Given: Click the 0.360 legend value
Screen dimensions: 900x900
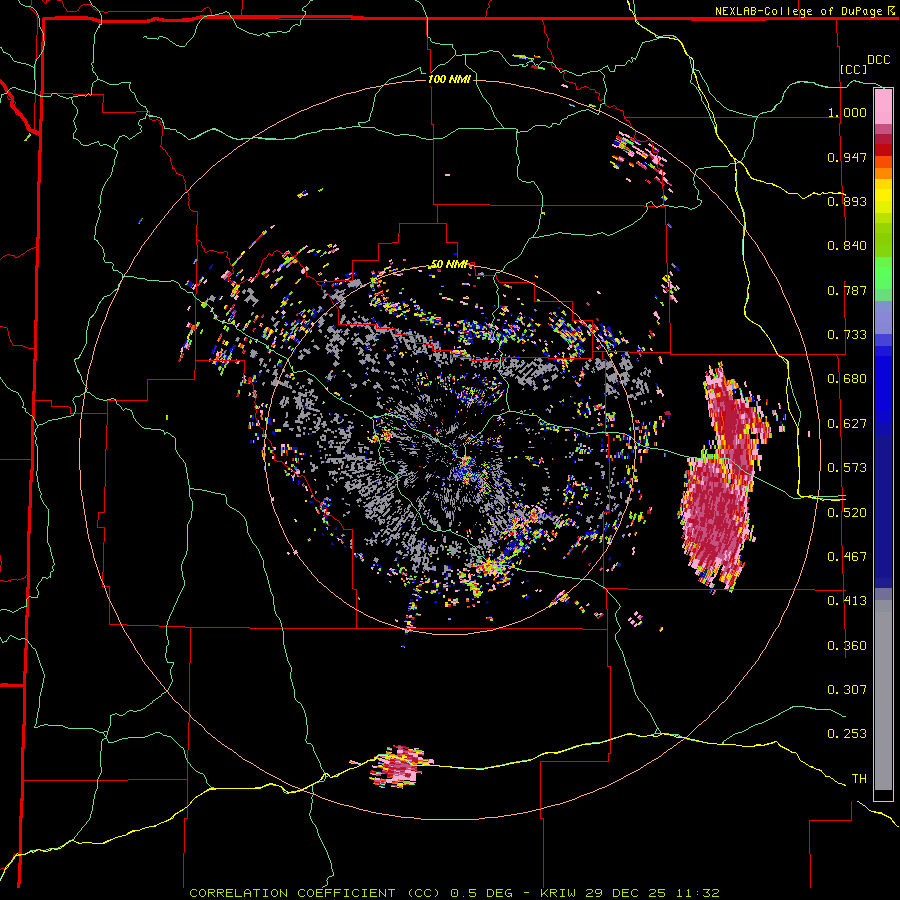Looking at the screenshot, I should [x=847, y=646].
